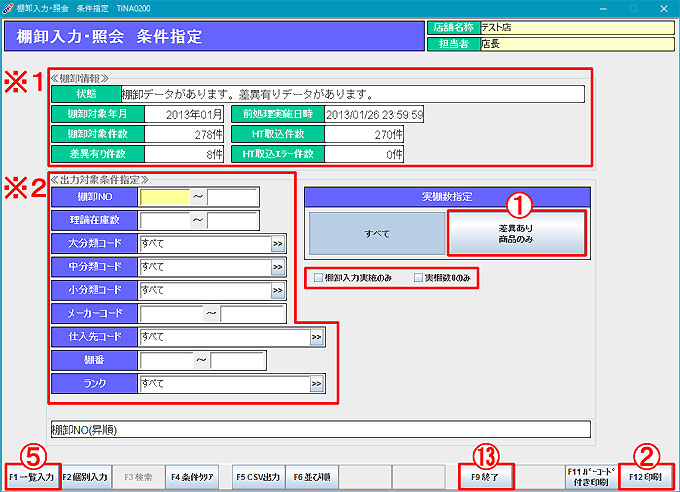Expand the ランク selection list

click(x=316, y=383)
